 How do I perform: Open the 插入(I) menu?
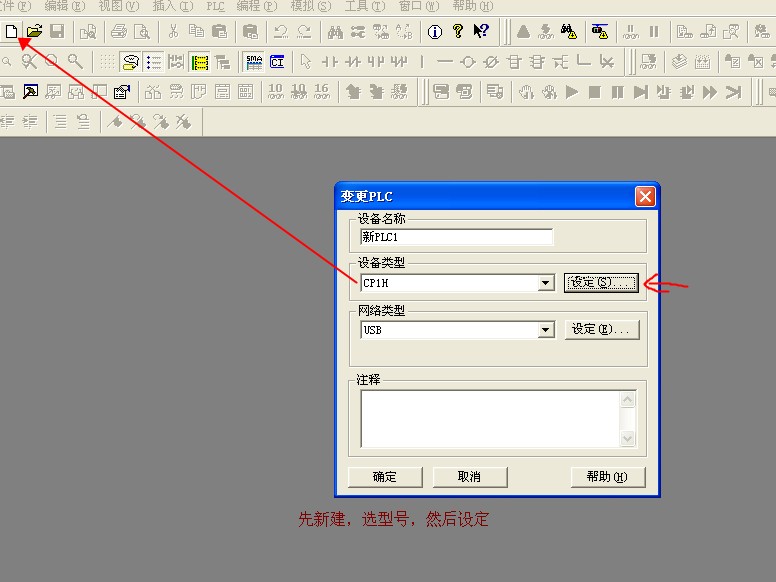point(174,6)
